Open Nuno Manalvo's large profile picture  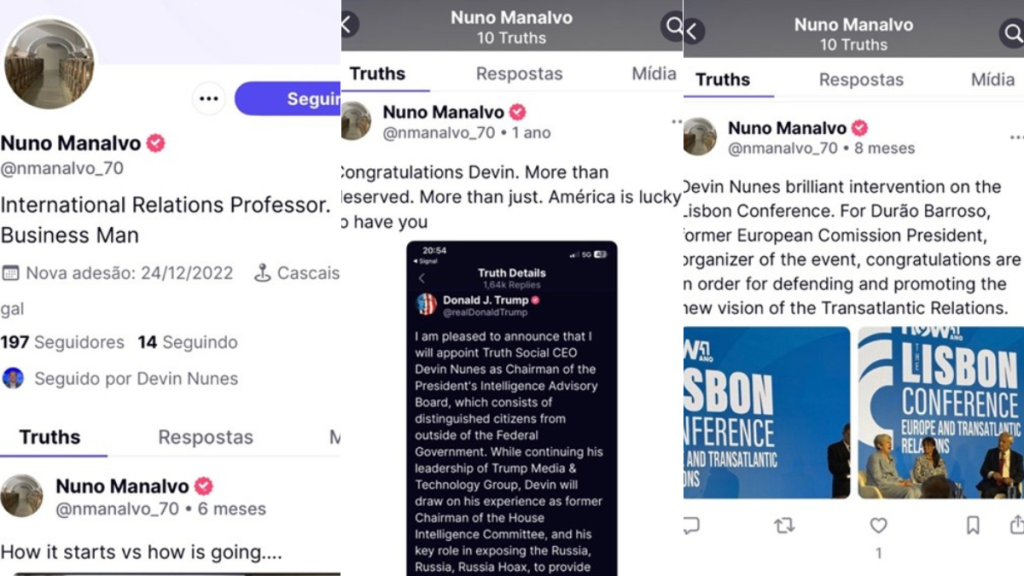pos(49,63)
